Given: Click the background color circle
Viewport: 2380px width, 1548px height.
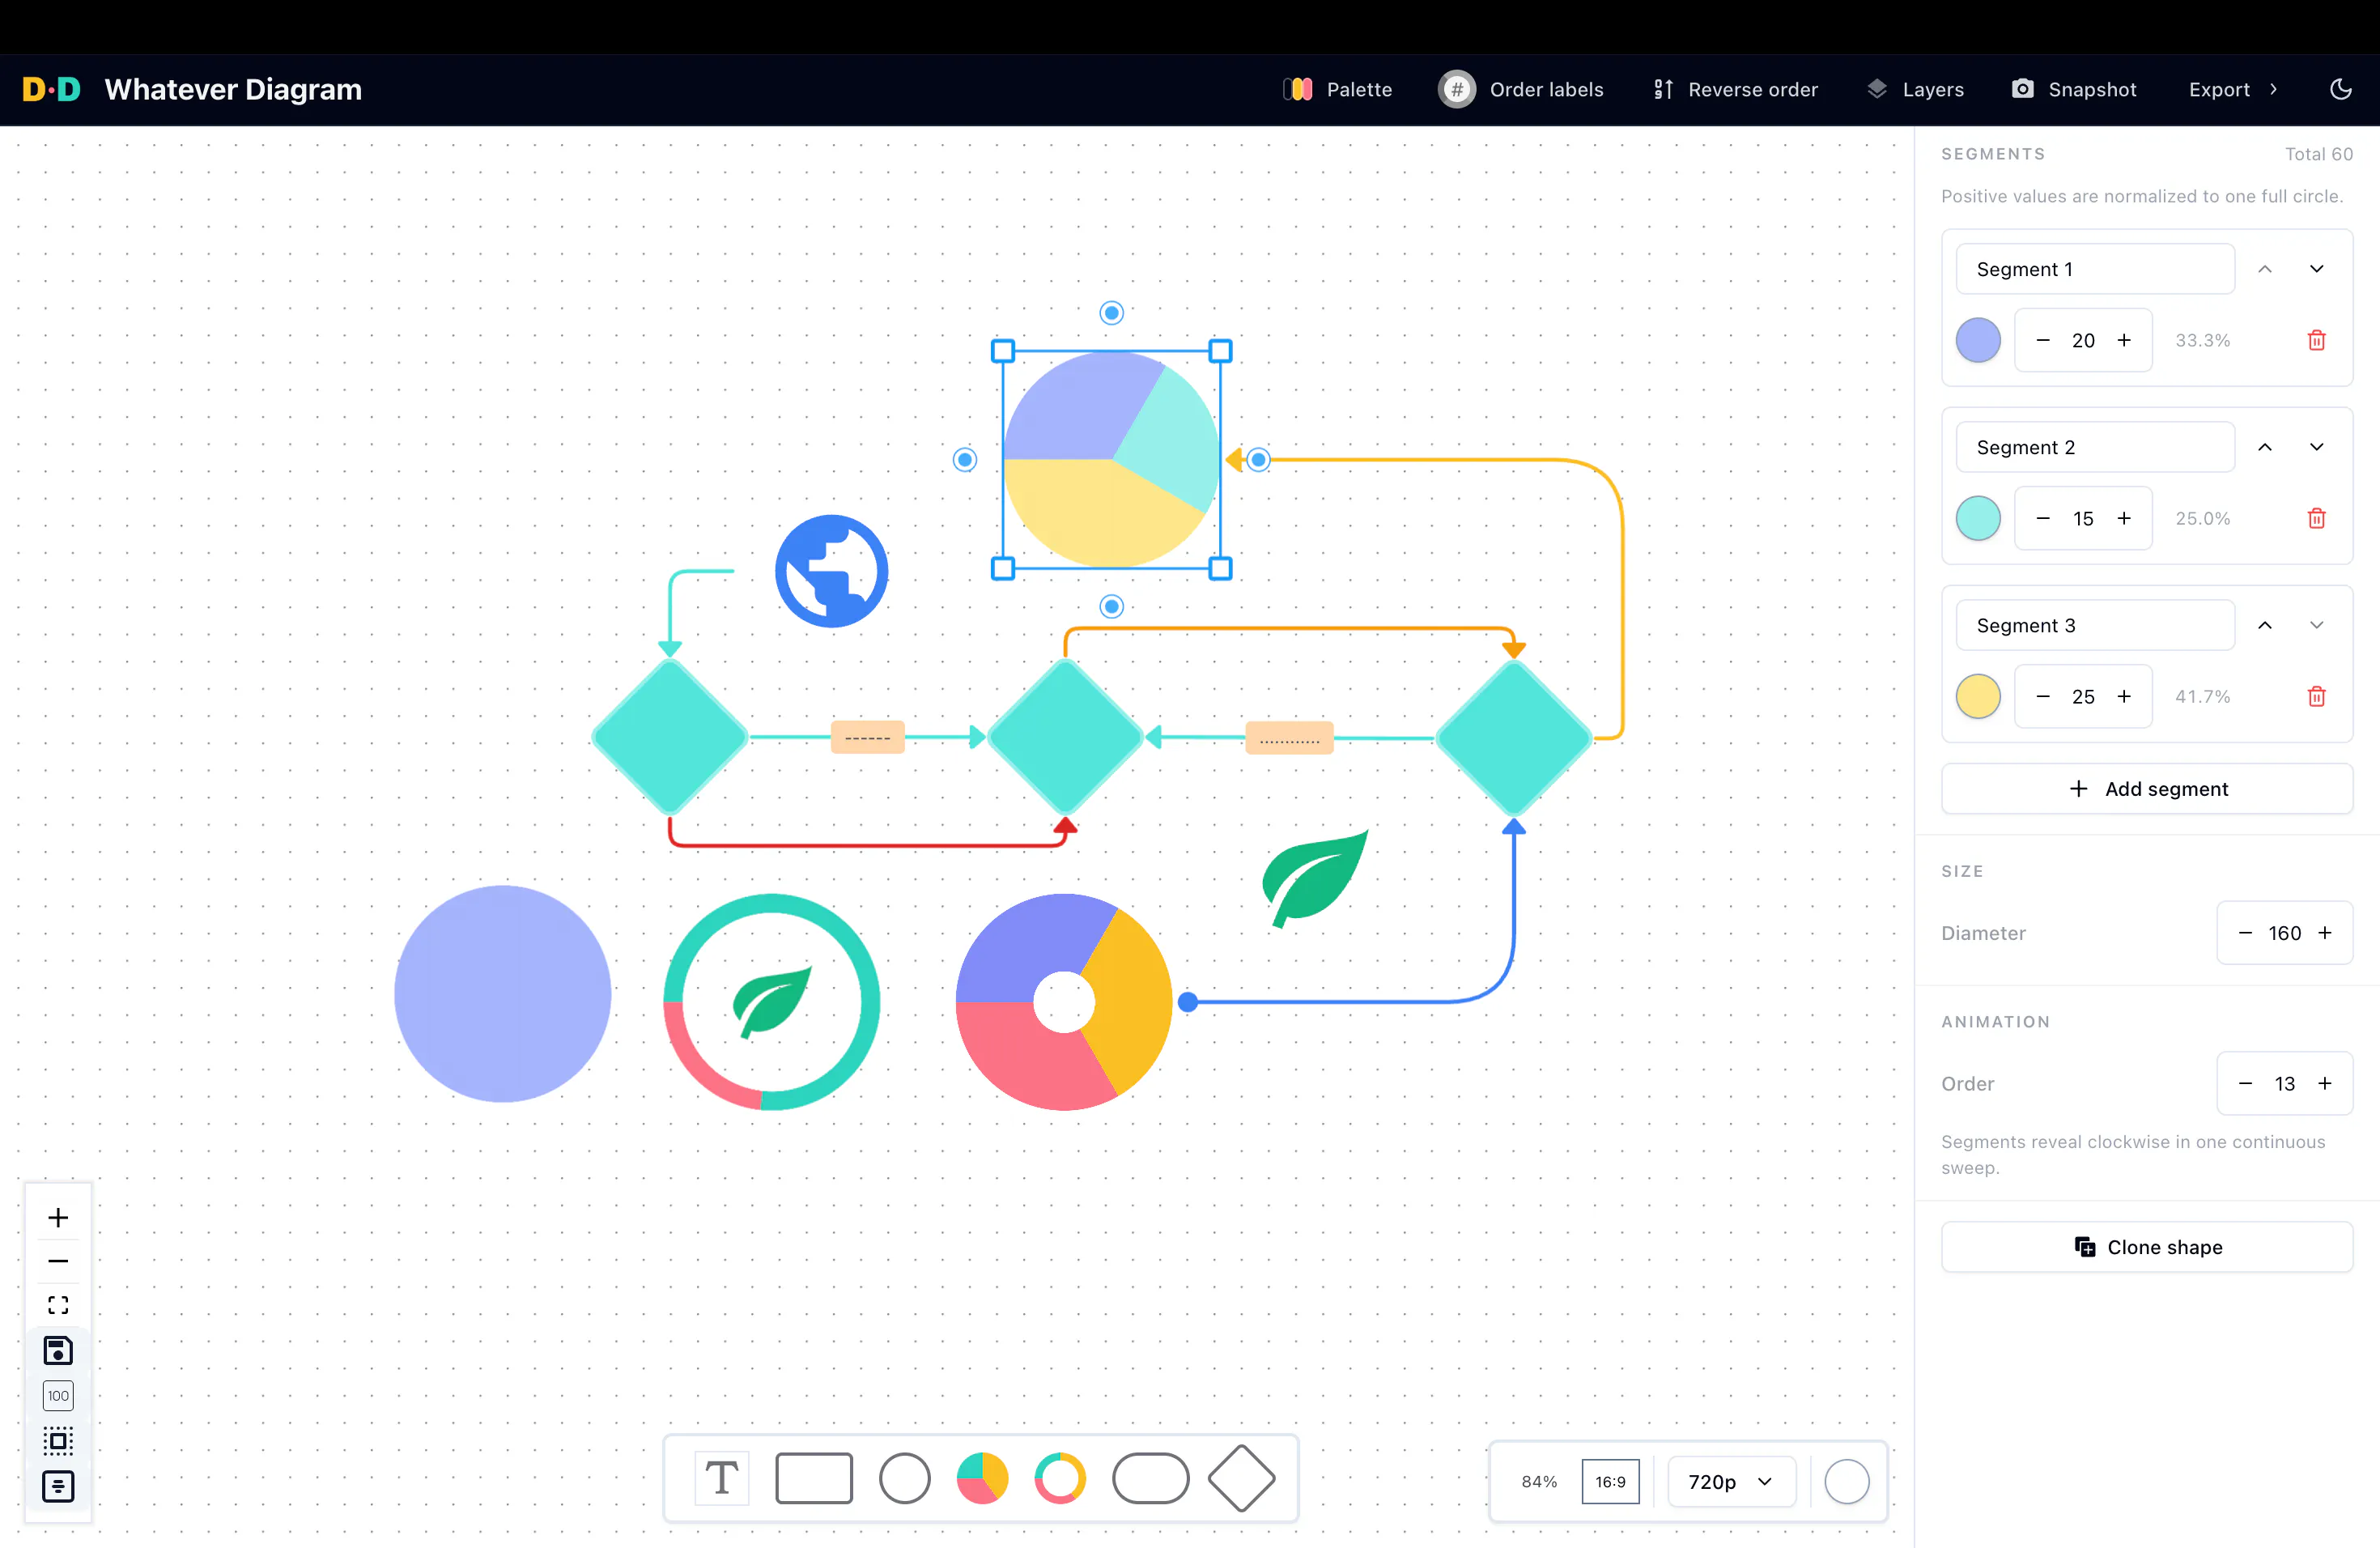Looking at the screenshot, I should [x=1846, y=1481].
